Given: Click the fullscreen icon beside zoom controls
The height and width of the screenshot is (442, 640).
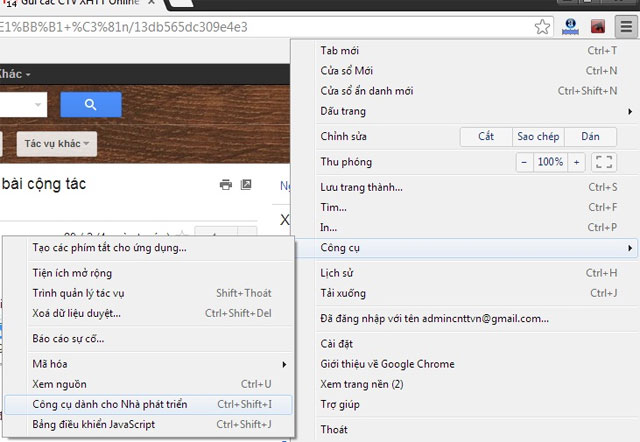Looking at the screenshot, I should click(604, 162).
